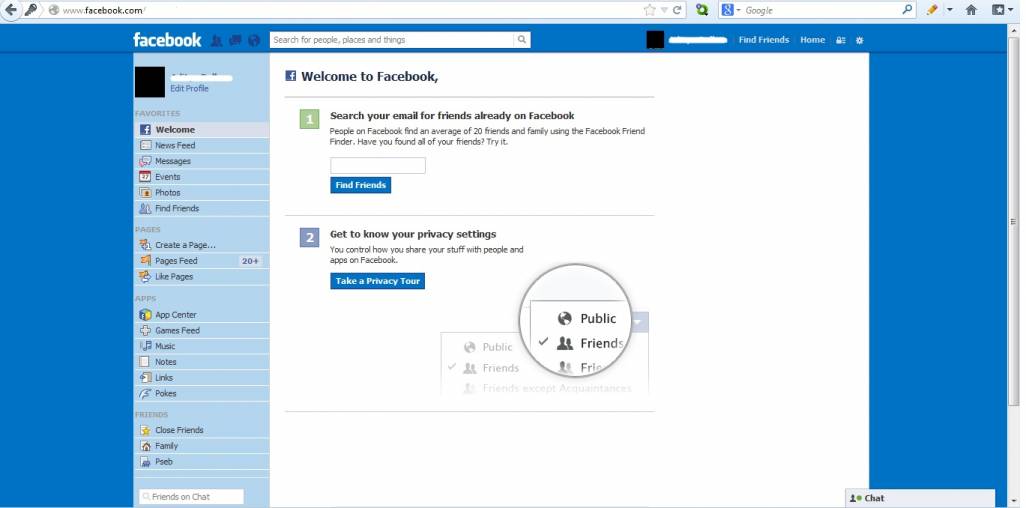
Task: Reload the page with refresh icon
Action: (x=677, y=10)
